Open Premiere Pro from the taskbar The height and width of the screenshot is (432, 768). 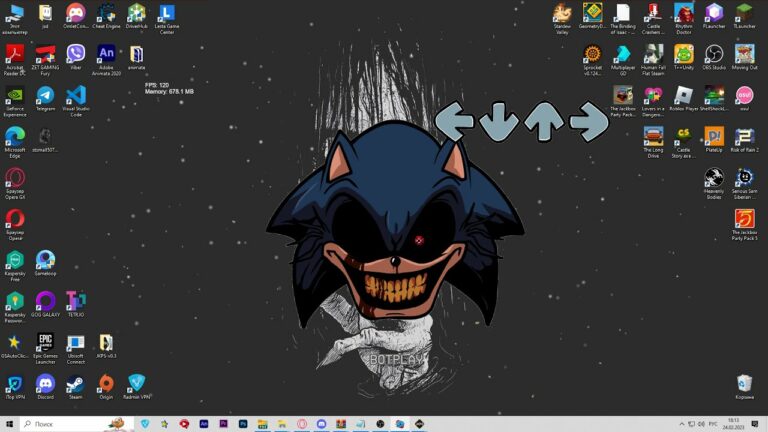[223, 424]
